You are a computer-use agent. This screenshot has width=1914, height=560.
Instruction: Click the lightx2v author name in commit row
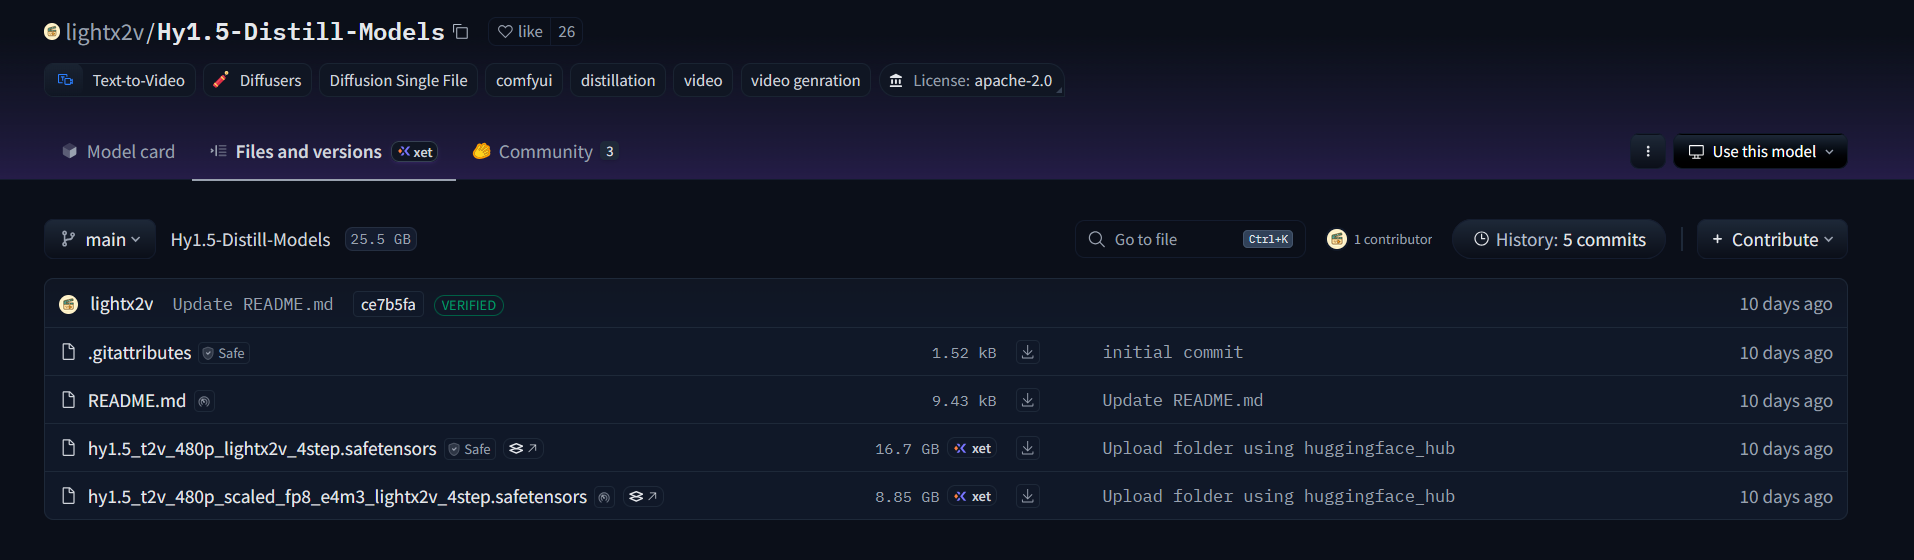(122, 304)
